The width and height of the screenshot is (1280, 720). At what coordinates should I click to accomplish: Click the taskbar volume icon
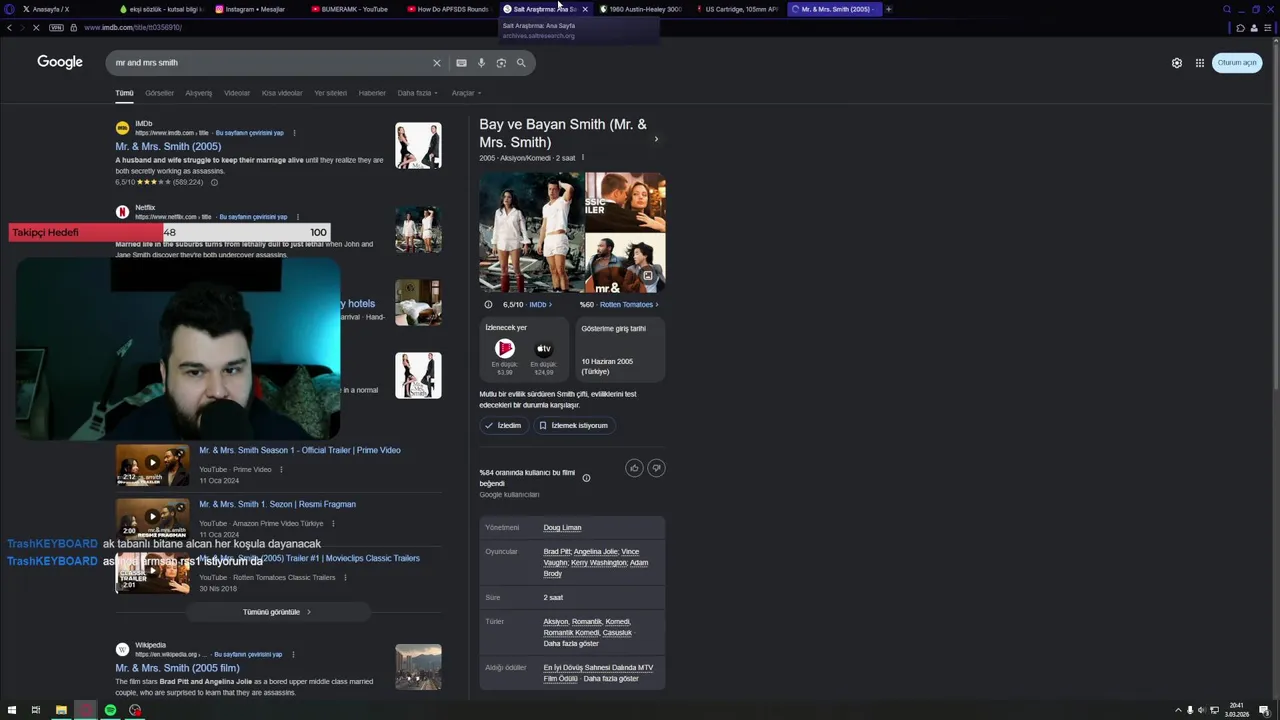tap(1201, 711)
